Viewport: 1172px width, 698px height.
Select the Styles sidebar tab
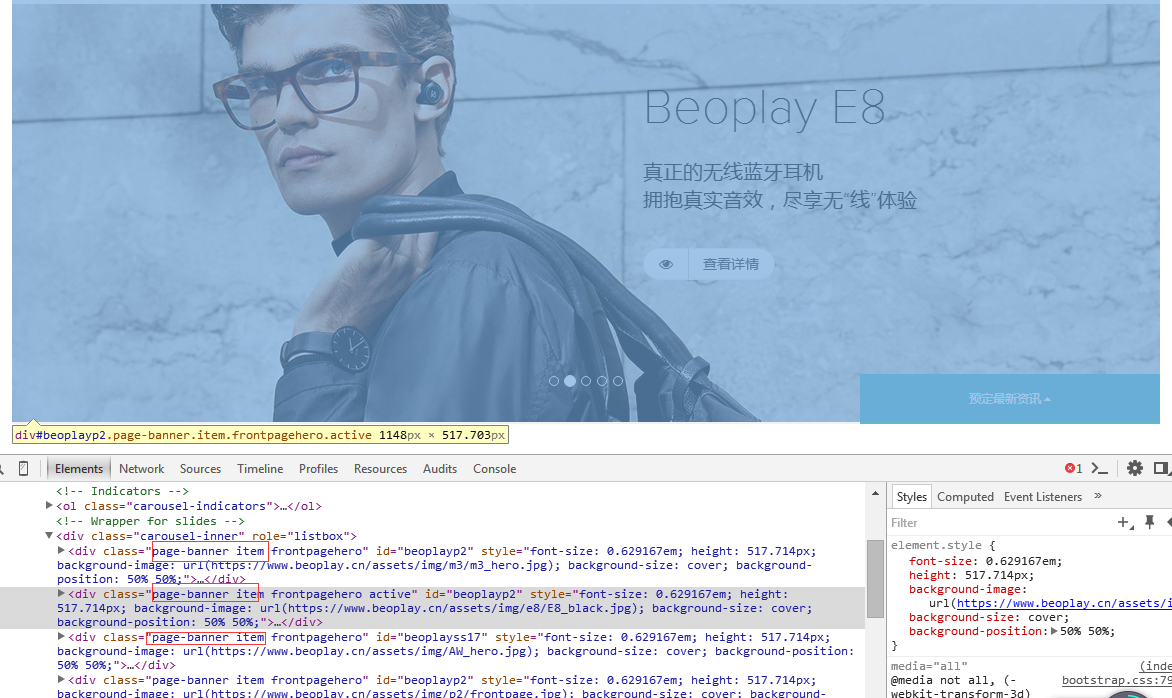[x=911, y=496]
